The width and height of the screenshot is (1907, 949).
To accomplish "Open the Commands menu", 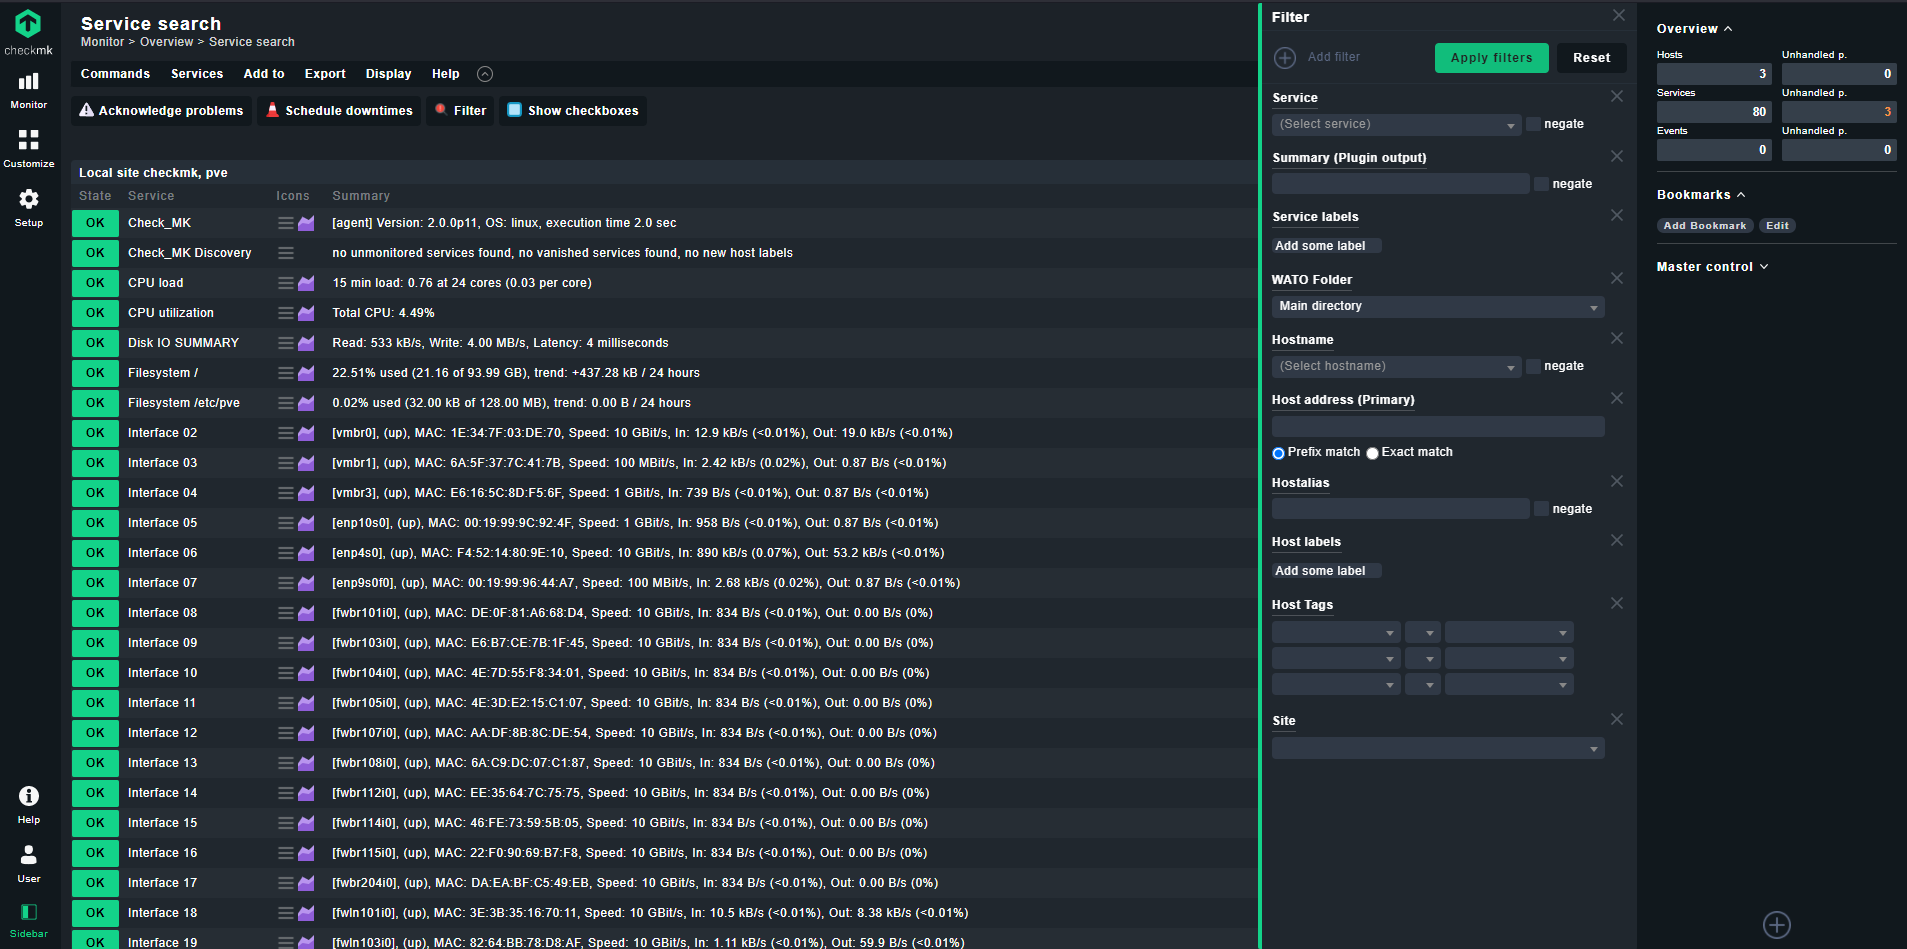I will (115, 74).
